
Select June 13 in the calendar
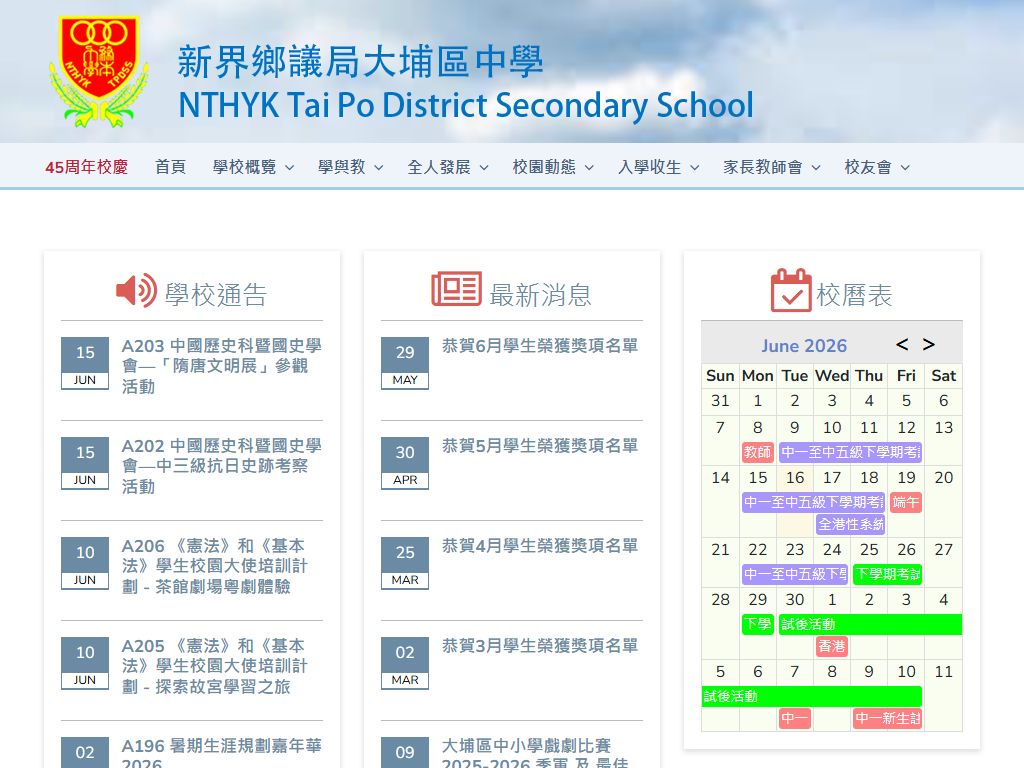[x=943, y=428]
